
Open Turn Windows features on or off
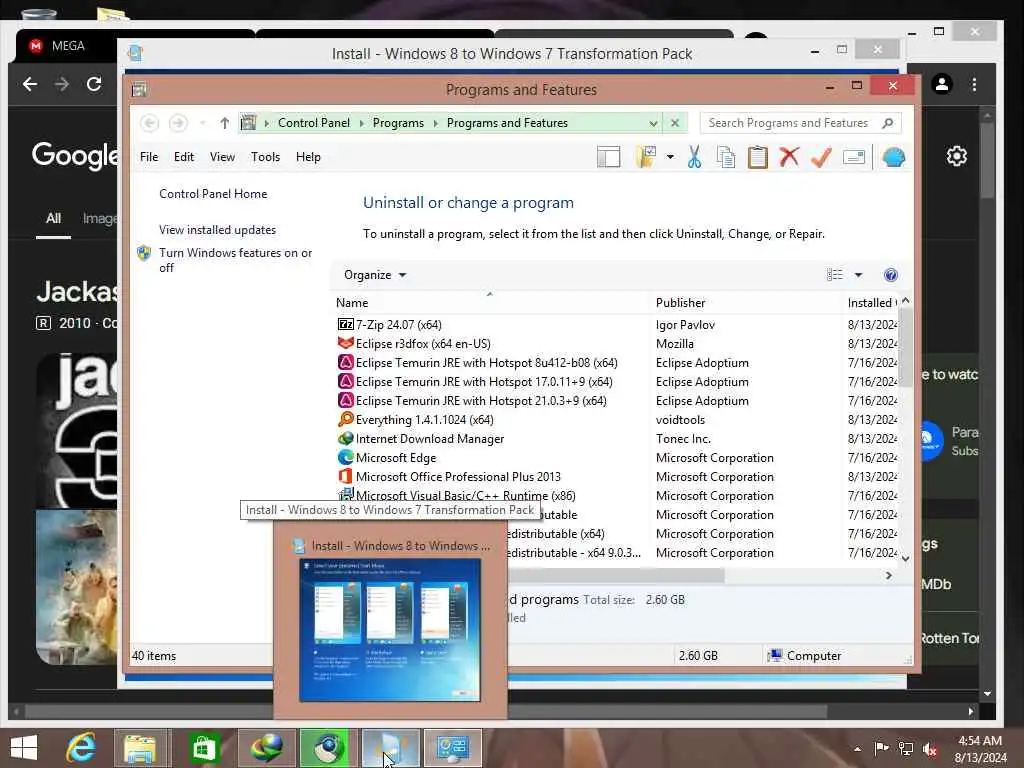(235, 260)
